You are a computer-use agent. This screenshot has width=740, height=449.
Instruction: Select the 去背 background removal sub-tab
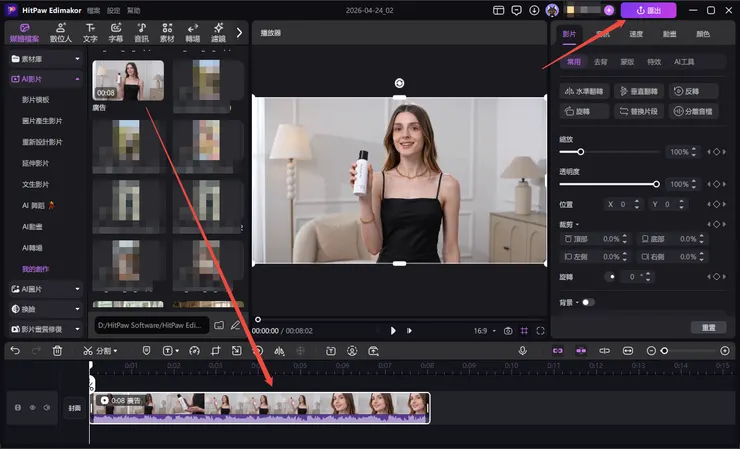click(x=600, y=62)
